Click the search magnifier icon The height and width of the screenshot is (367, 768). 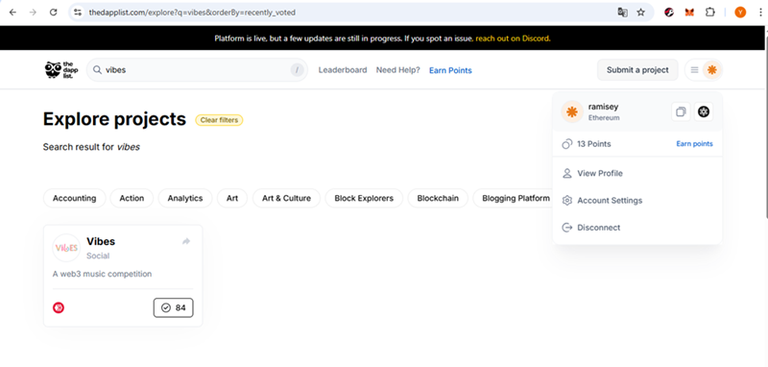tap(97, 70)
